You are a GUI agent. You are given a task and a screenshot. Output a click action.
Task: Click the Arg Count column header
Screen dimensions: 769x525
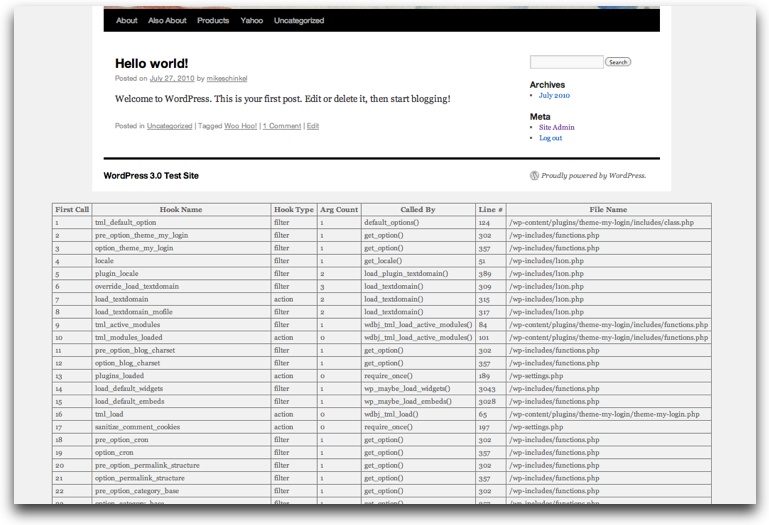pos(339,210)
